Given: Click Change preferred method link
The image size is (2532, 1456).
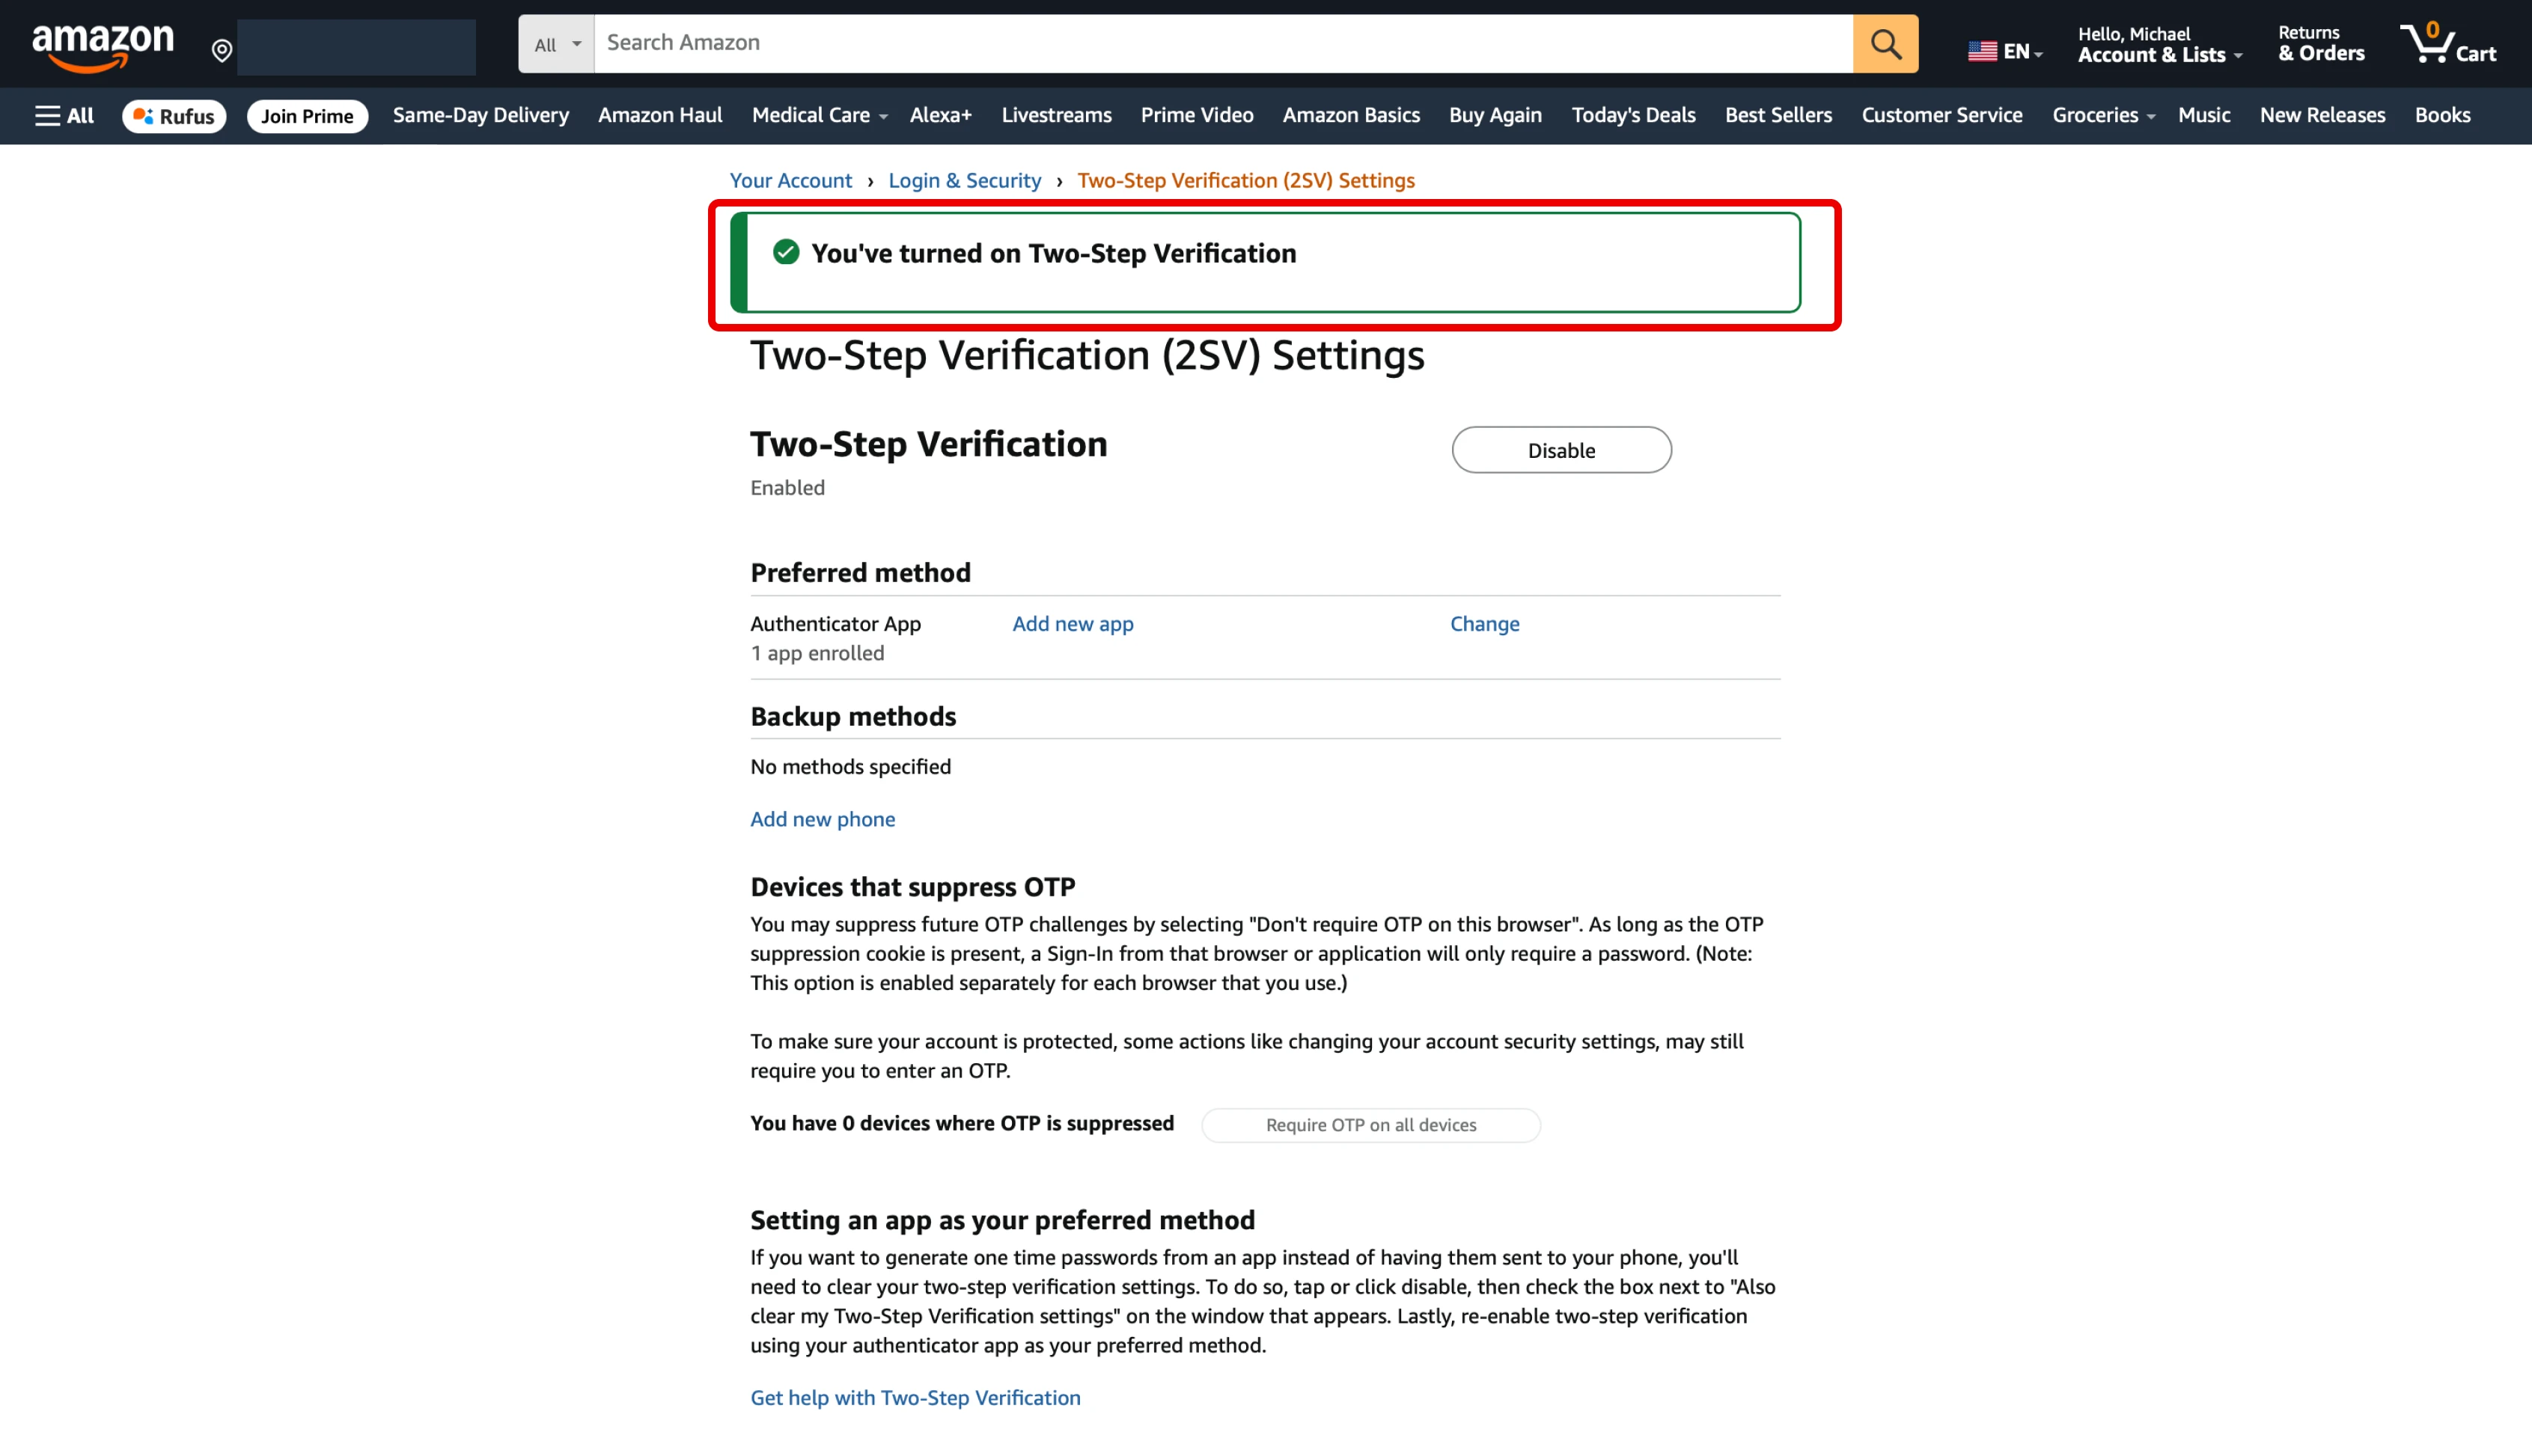Looking at the screenshot, I should (x=1484, y=624).
